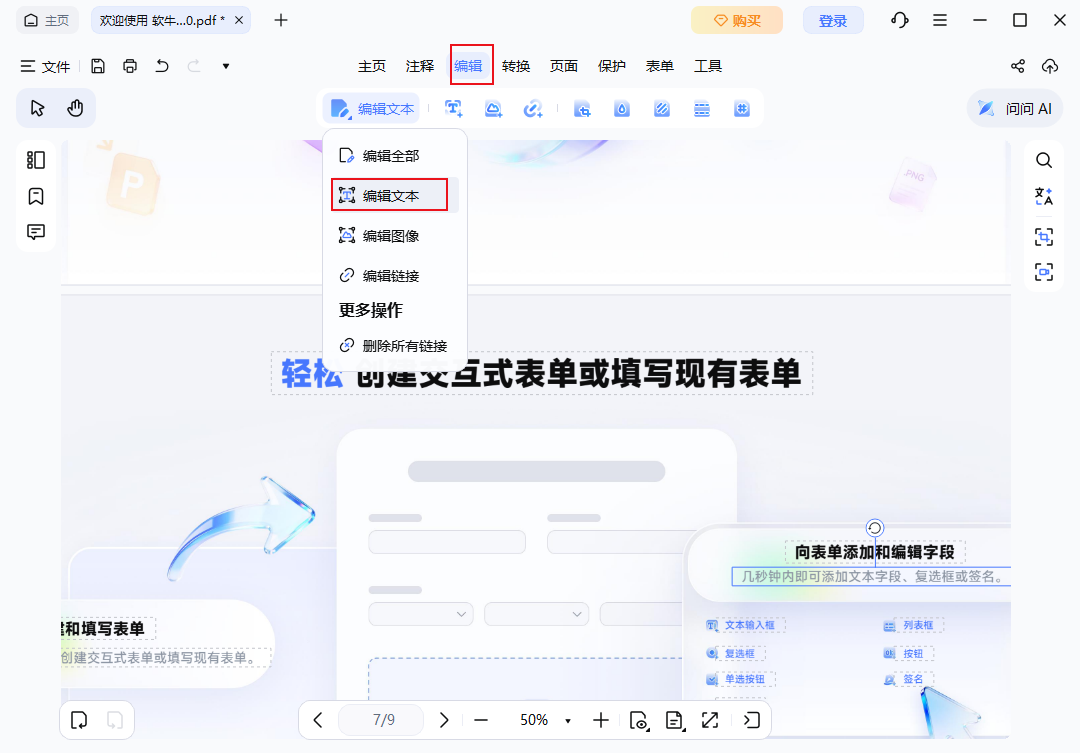Image resolution: width=1080 pixels, height=753 pixels.
Task: Click the 登录 button
Action: pyautogui.click(x=833, y=21)
